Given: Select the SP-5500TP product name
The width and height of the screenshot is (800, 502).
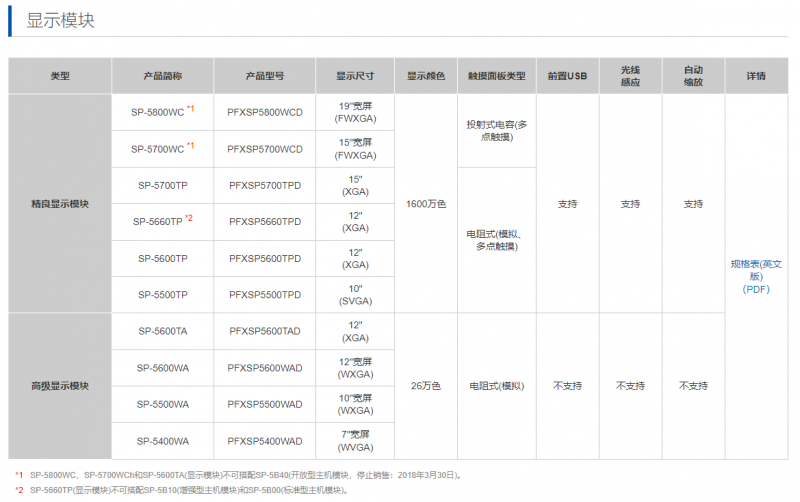Looking at the screenshot, I should [x=163, y=295].
